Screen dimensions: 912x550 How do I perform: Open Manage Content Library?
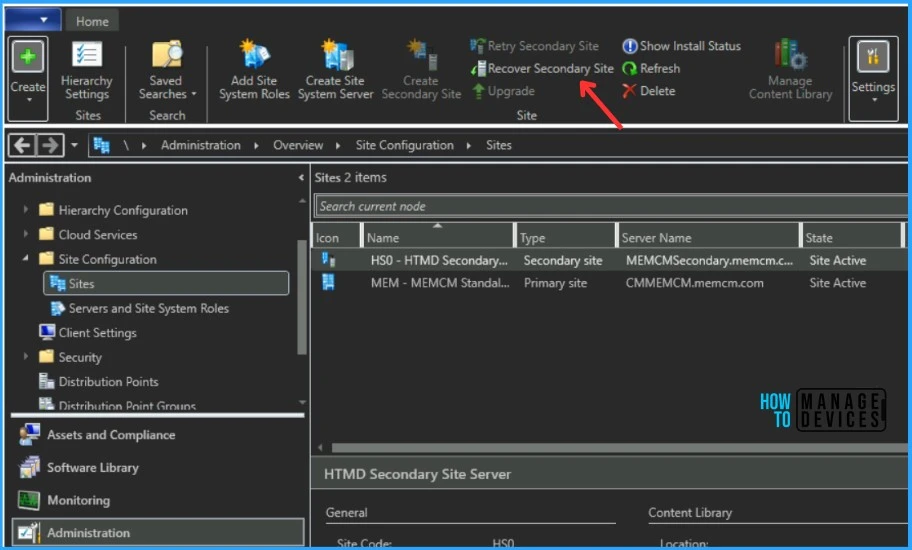tap(790, 71)
